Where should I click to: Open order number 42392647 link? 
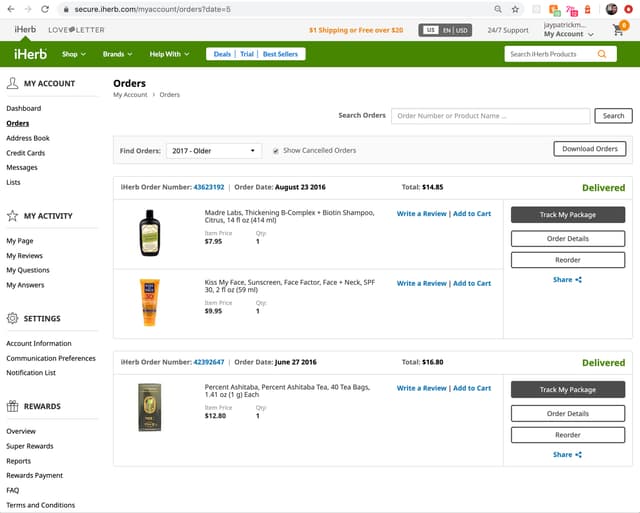[x=209, y=362]
